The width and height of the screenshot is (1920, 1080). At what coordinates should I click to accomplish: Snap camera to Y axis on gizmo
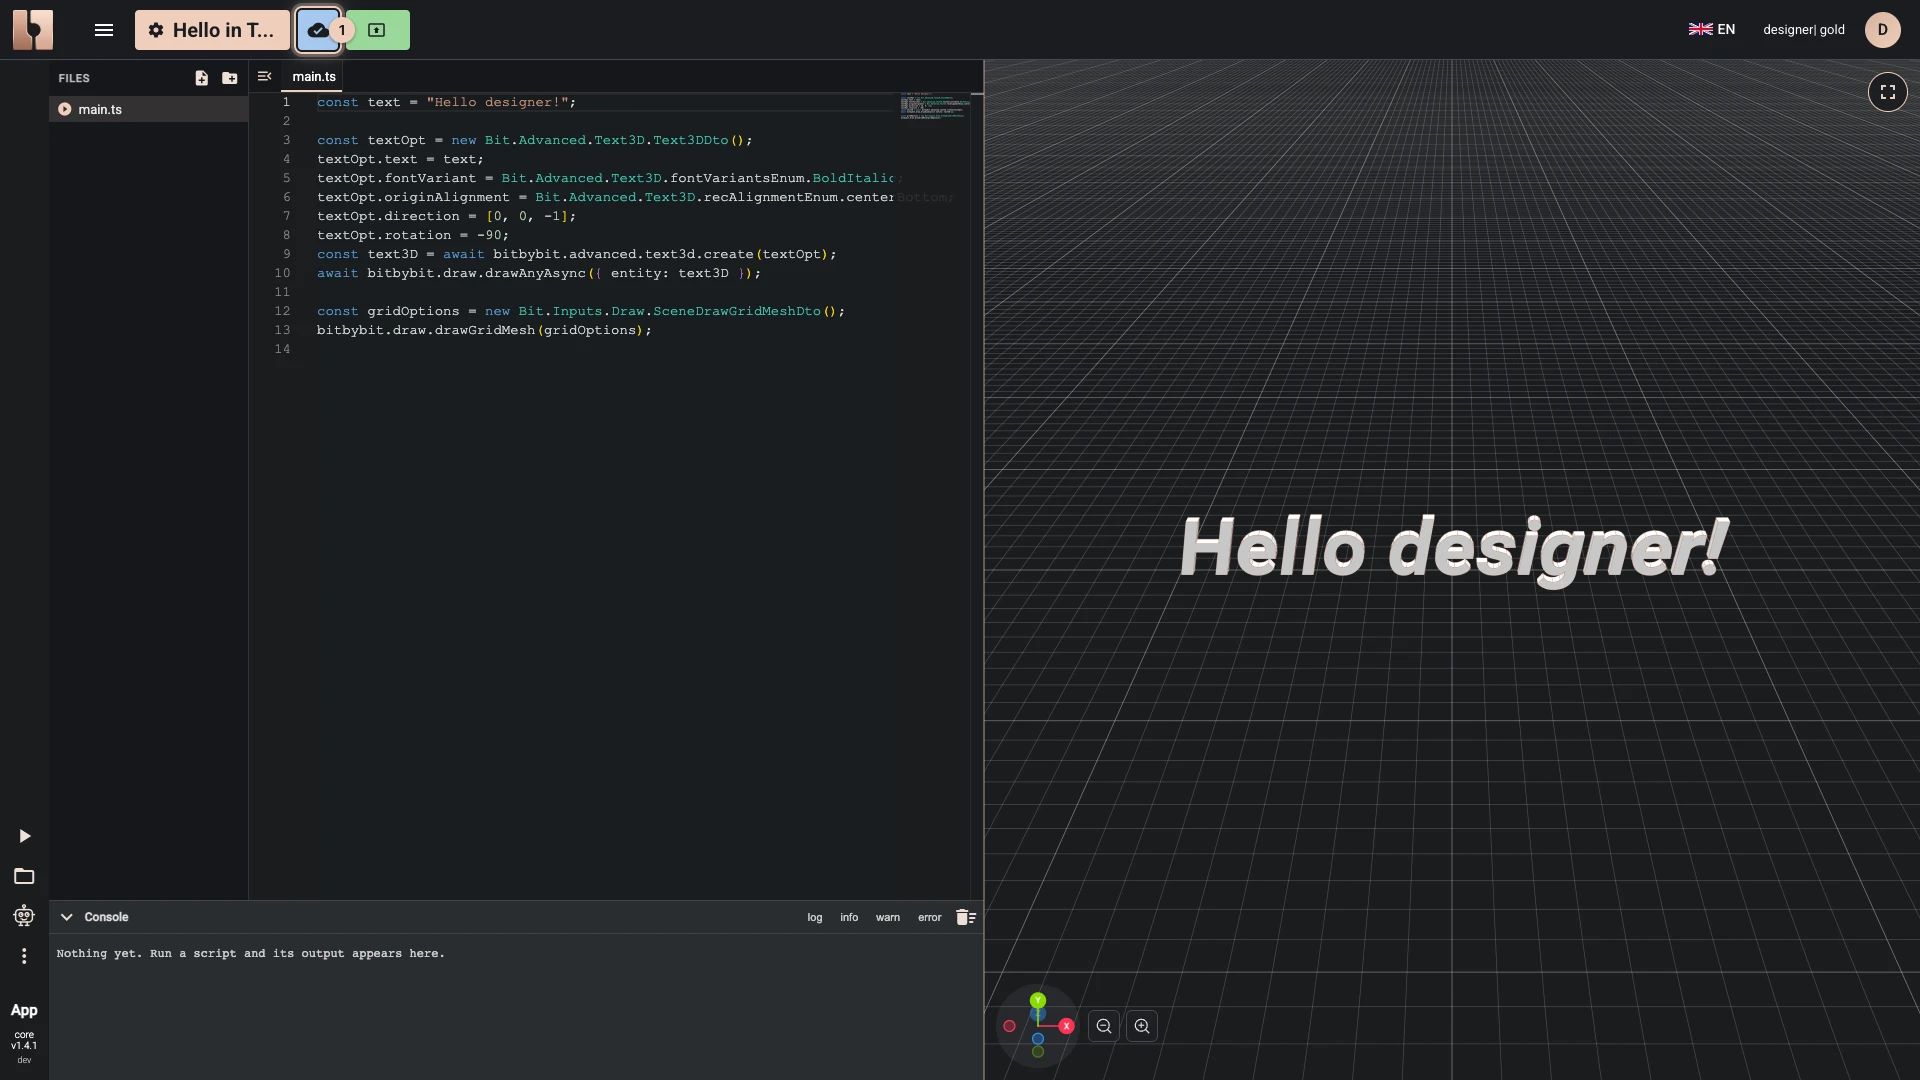tap(1038, 1000)
